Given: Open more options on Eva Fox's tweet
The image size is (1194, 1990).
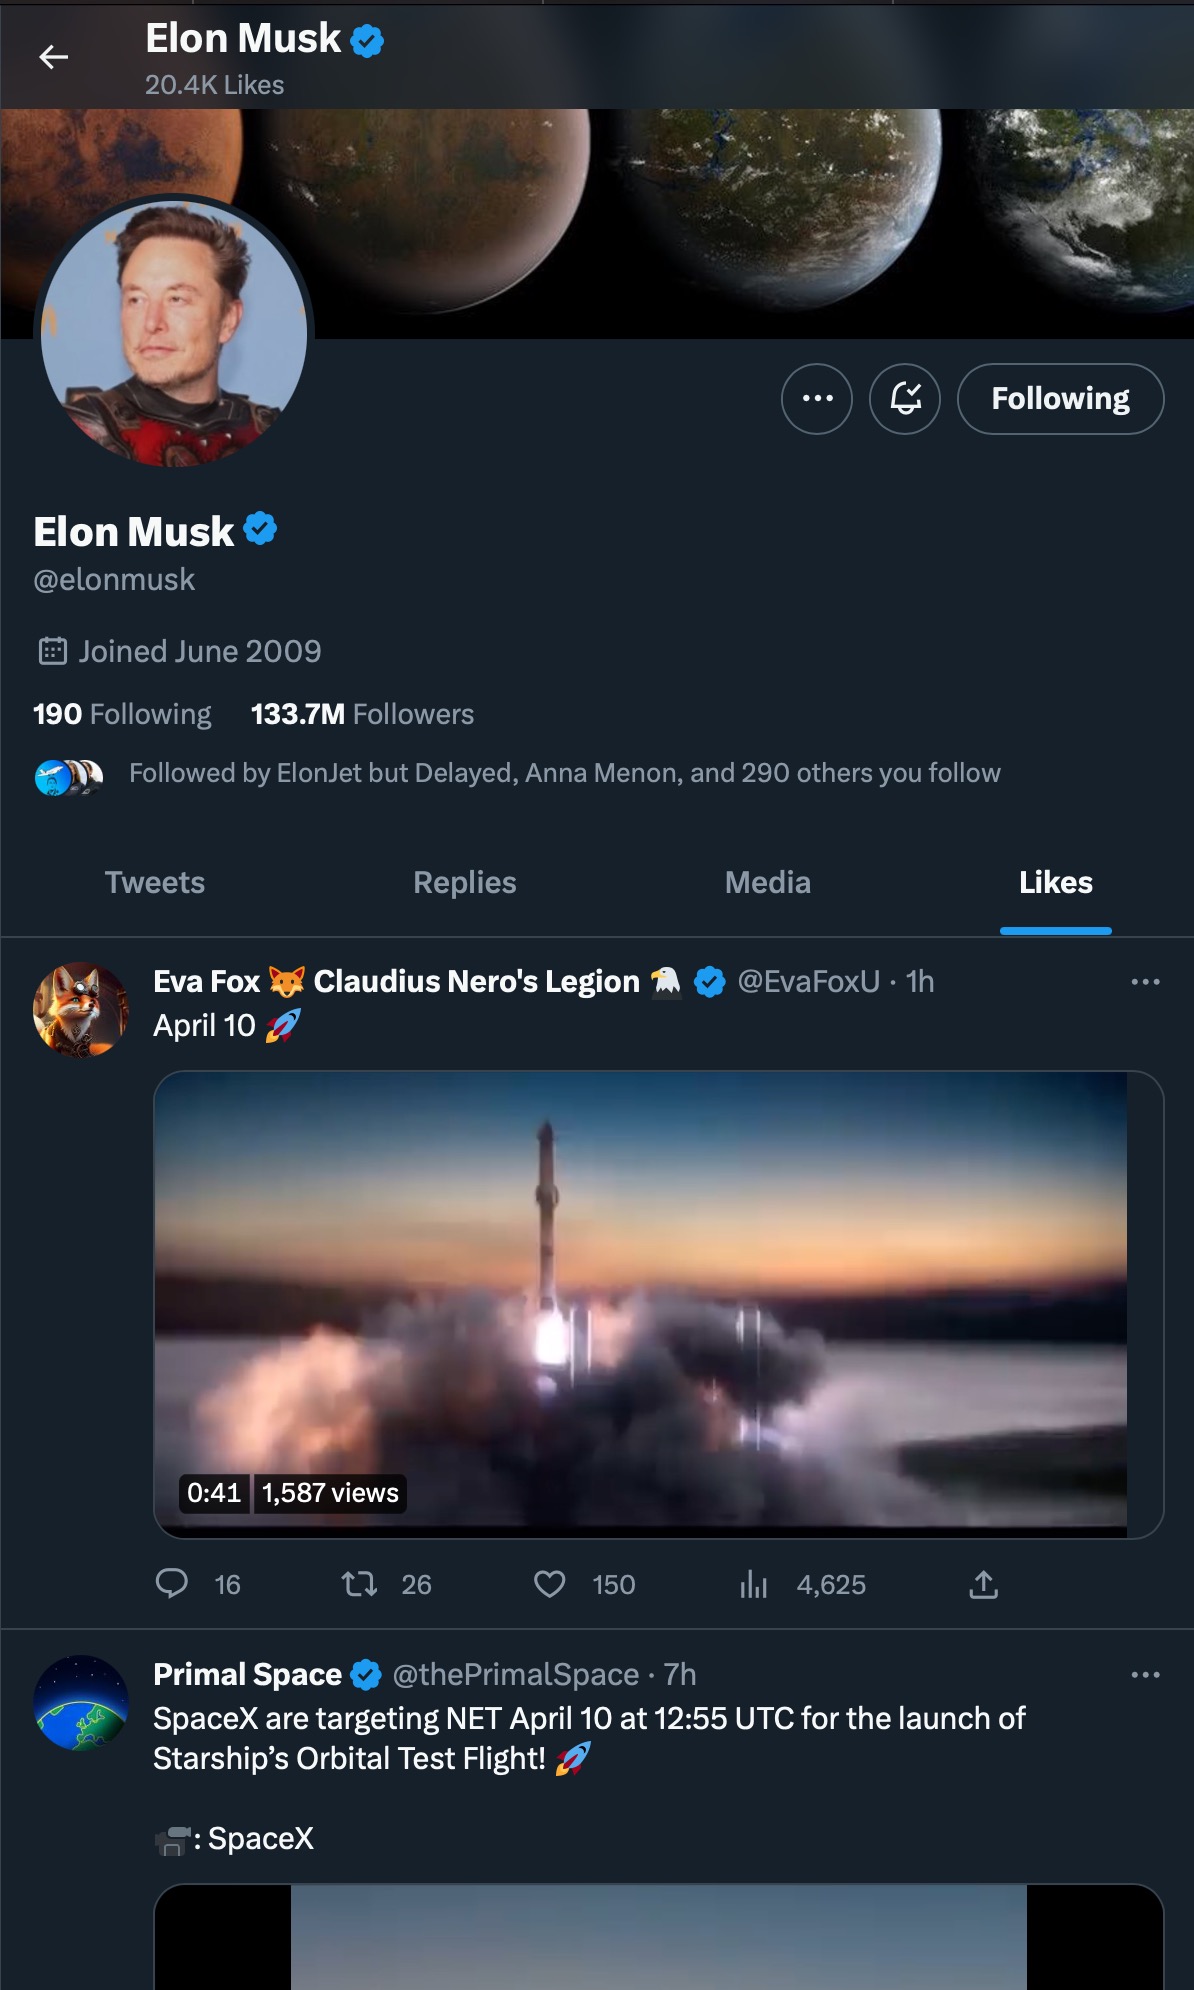Looking at the screenshot, I should pos(1145,982).
